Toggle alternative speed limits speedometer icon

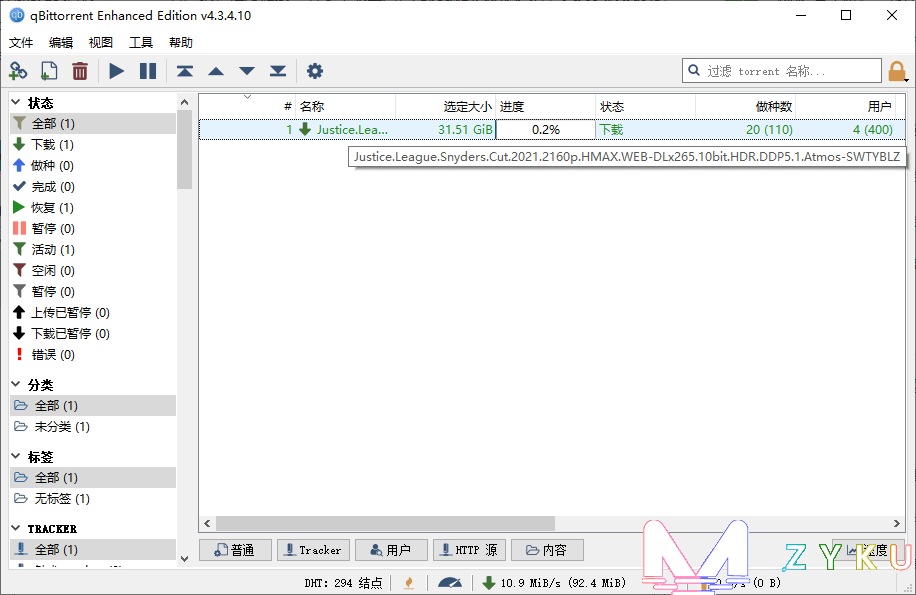click(450, 582)
